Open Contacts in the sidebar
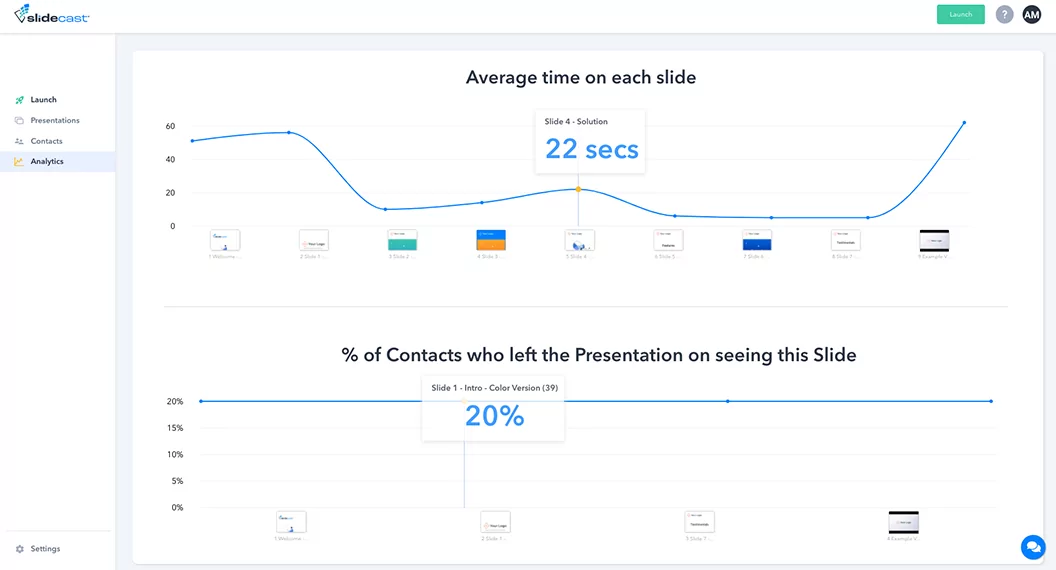This screenshot has height=570, width=1056. (x=46, y=141)
